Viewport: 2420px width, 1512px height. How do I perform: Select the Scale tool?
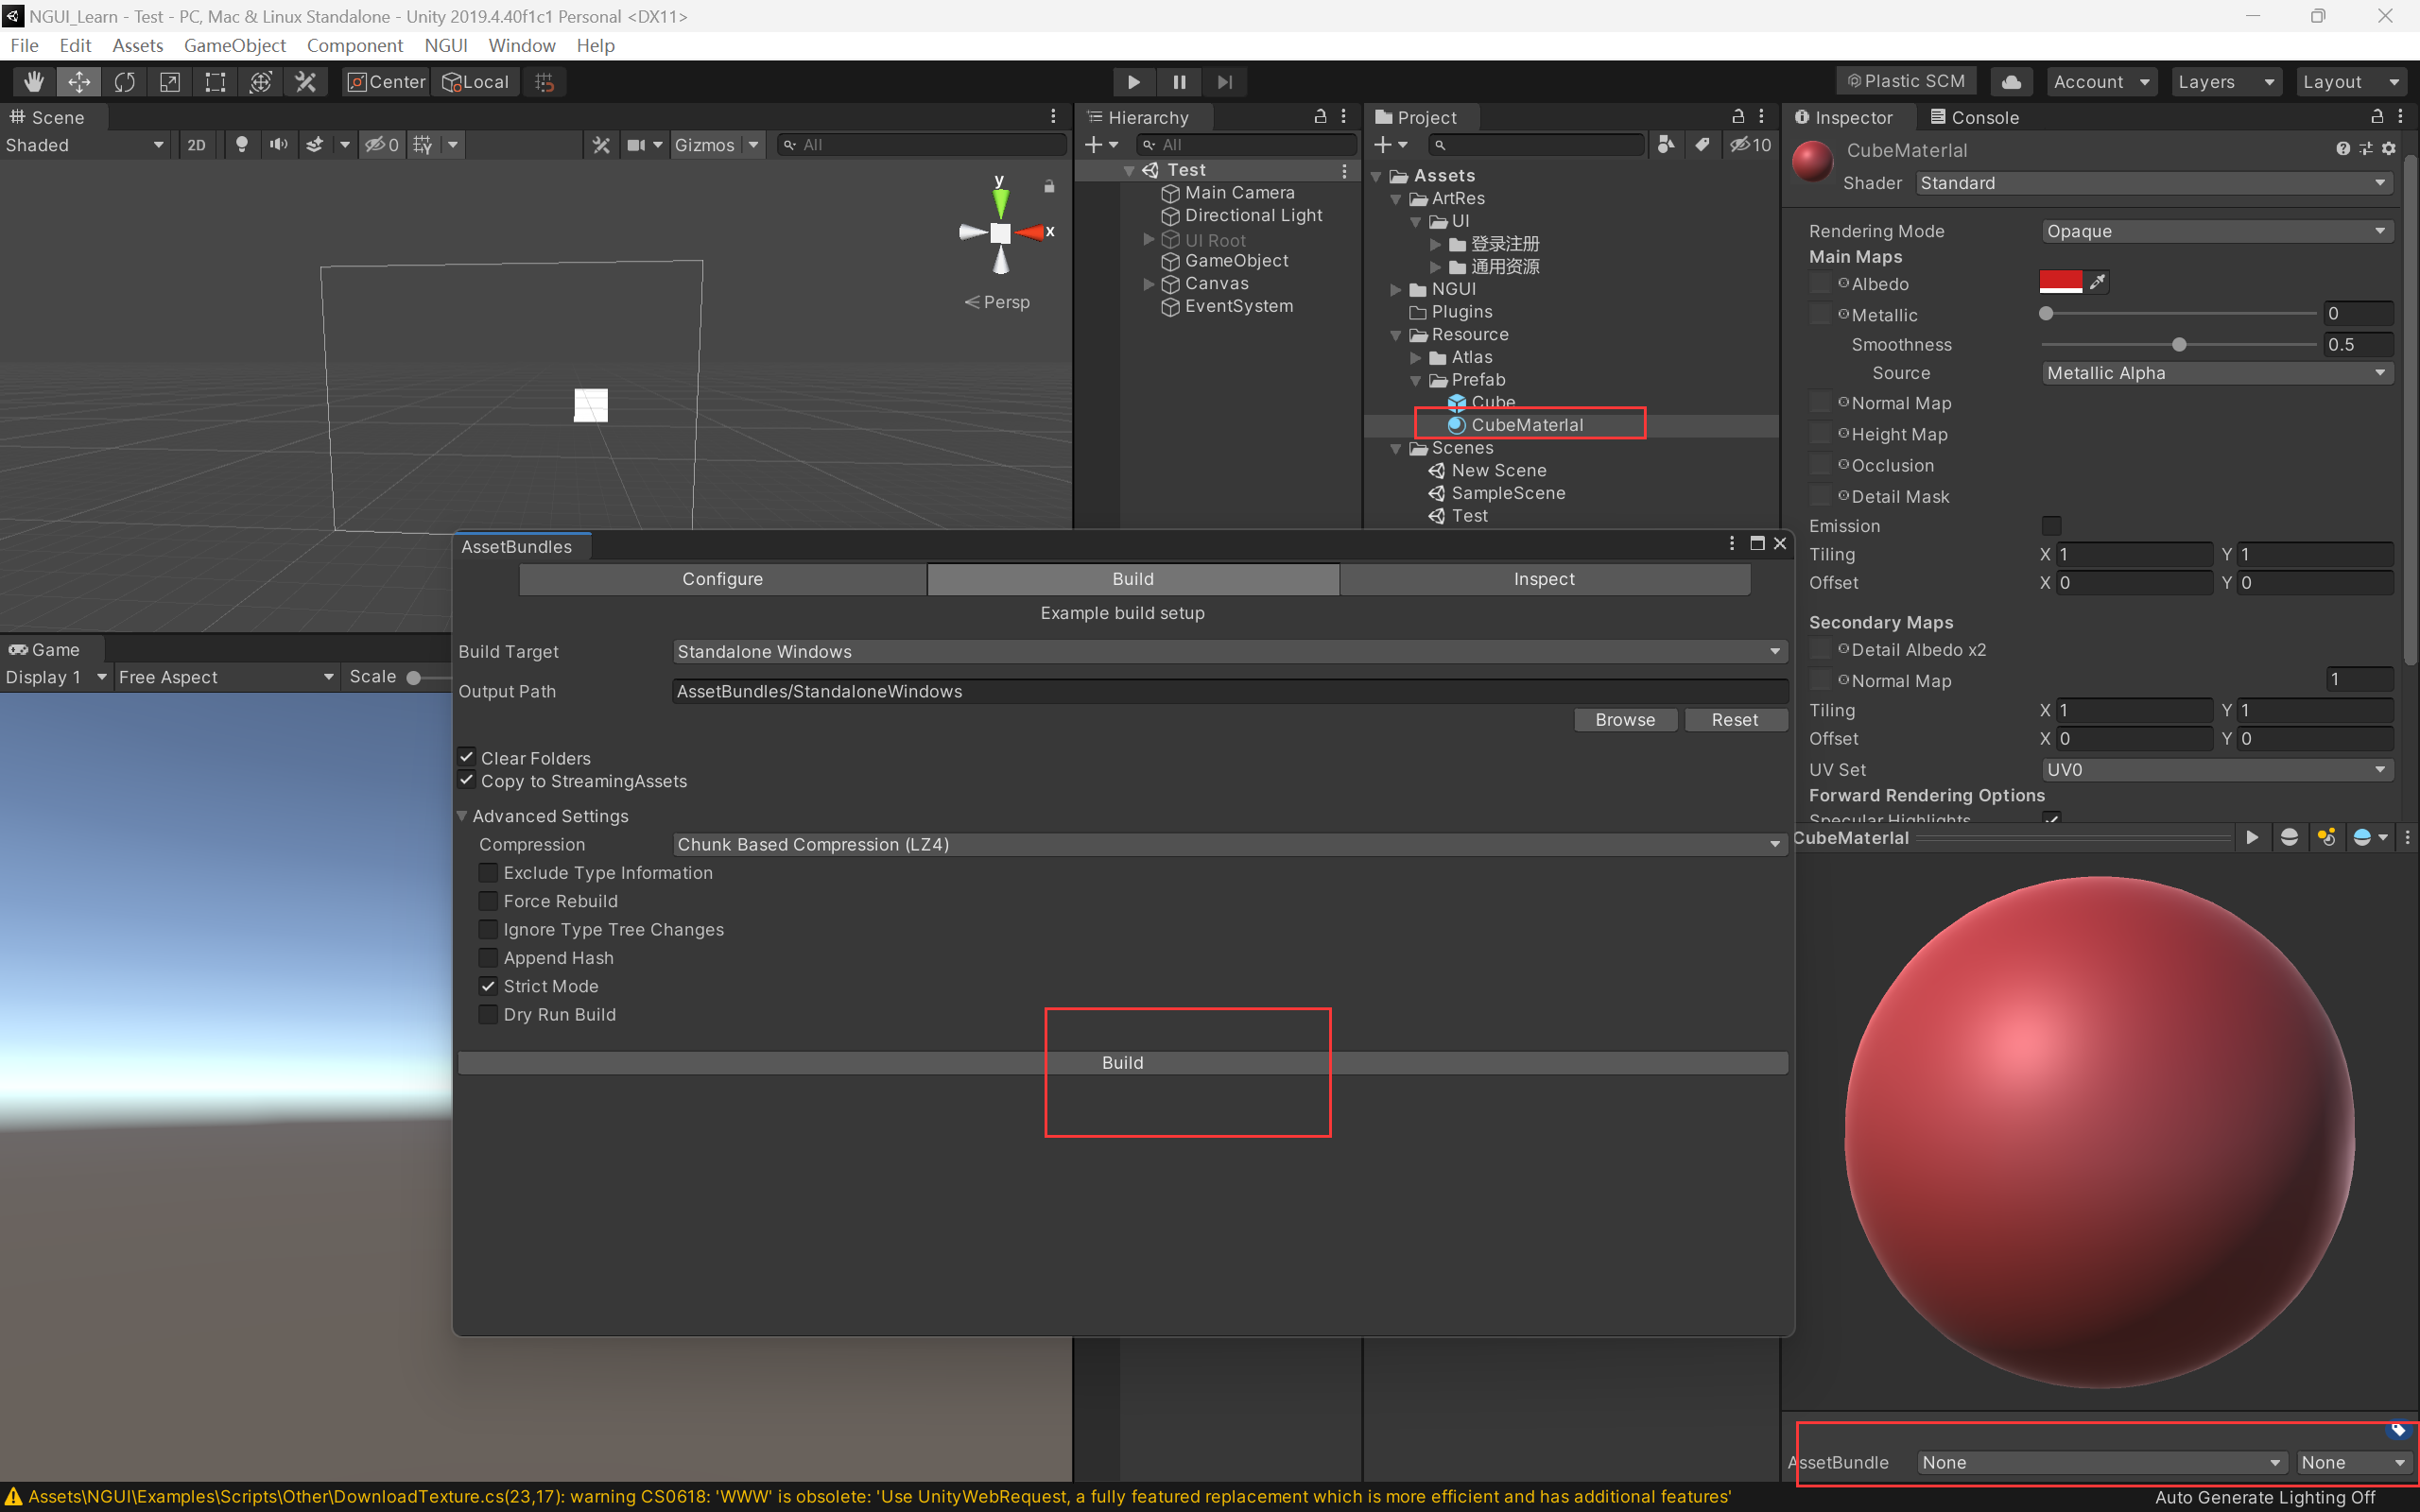click(x=170, y=82)
